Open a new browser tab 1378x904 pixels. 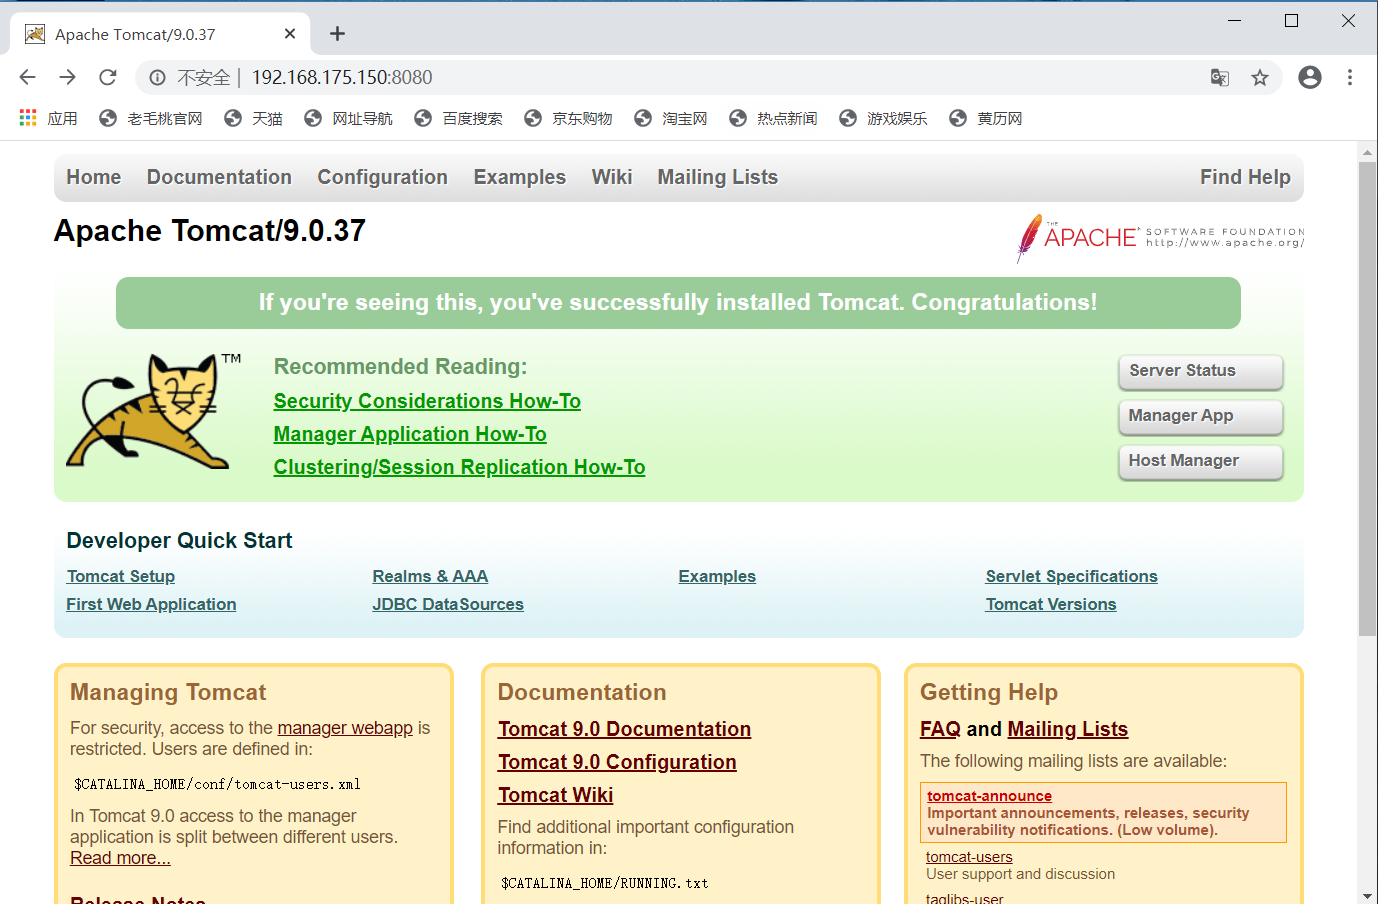(x=338, y=34)
